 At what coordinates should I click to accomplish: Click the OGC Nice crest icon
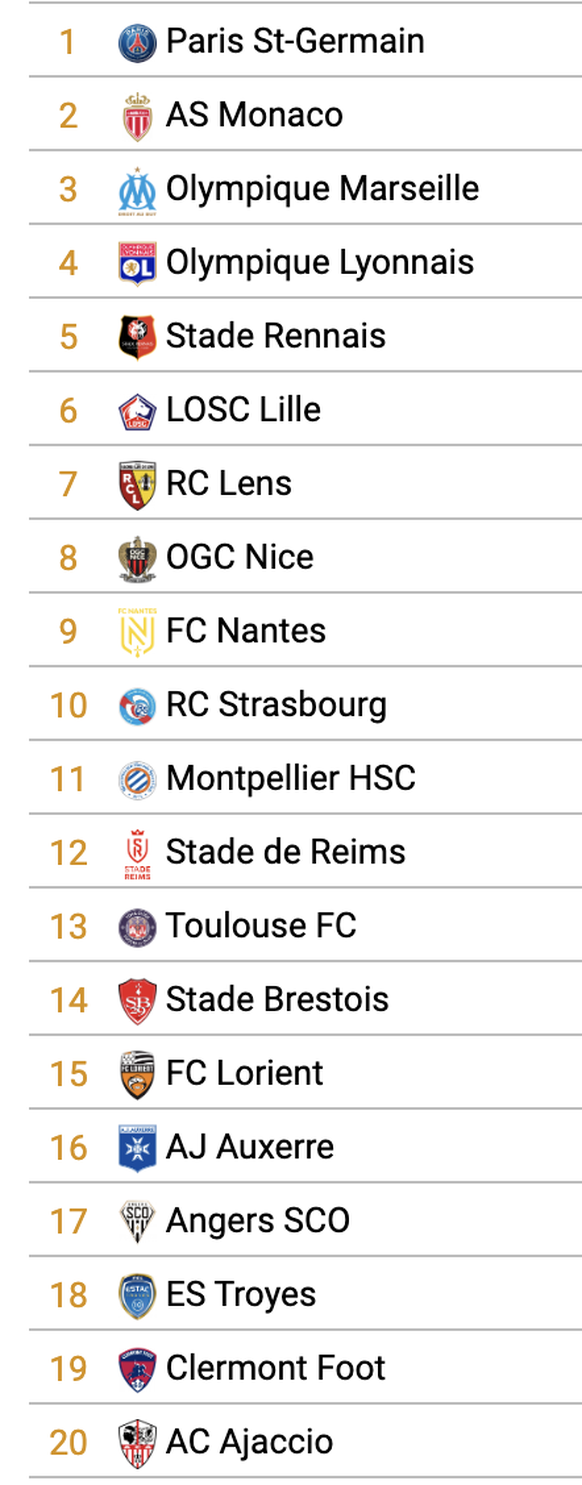(137, 558)
